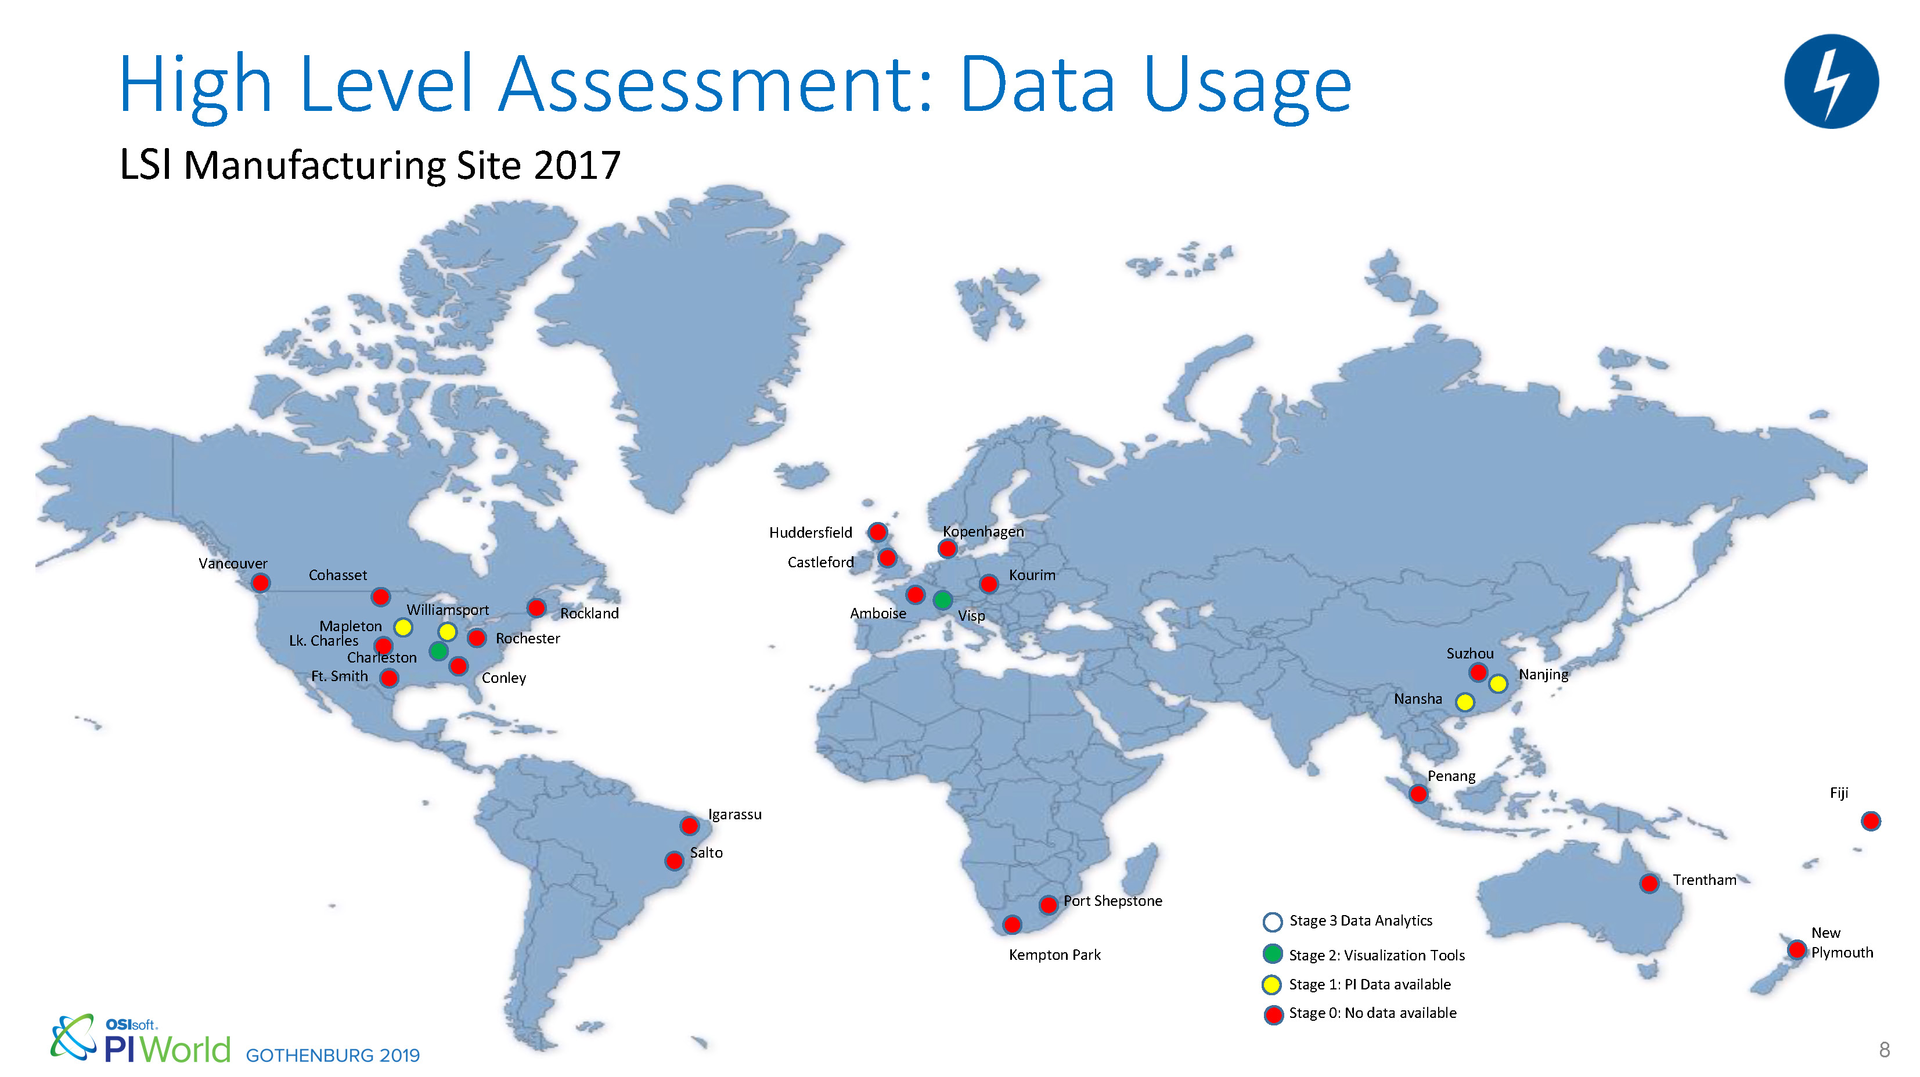
Task: Select the yellow Nansha marker
Action: (x=1464, y=703)
